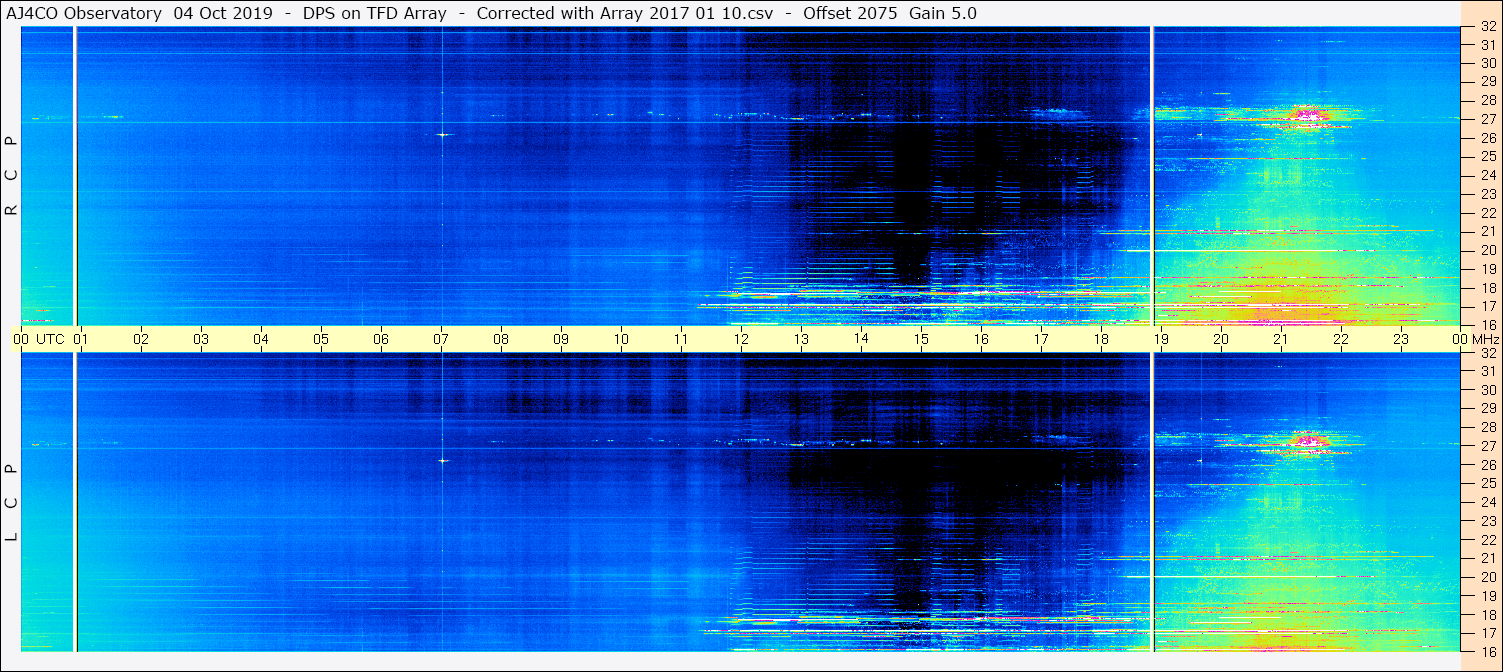Click the LCP panel side label
This screenshot has width=1503, height=672.
click(x=12, y=502)
